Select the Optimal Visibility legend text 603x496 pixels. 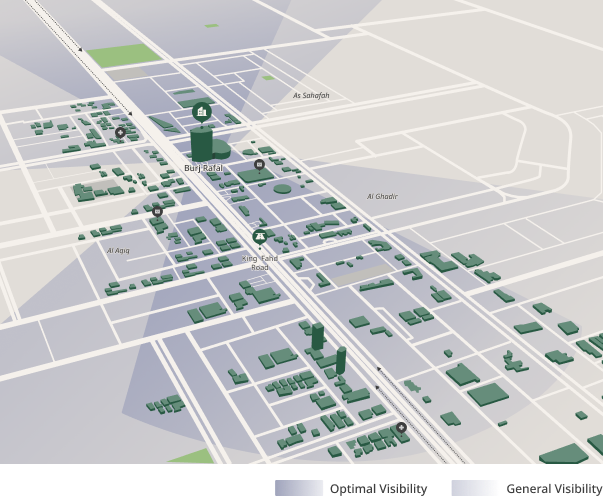tap(378, 488)
